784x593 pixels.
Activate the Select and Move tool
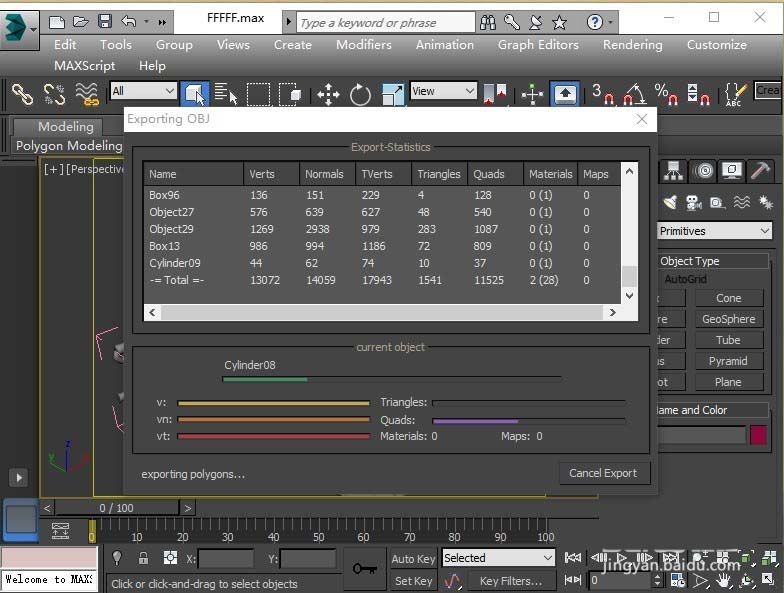(x=328, y=95)
